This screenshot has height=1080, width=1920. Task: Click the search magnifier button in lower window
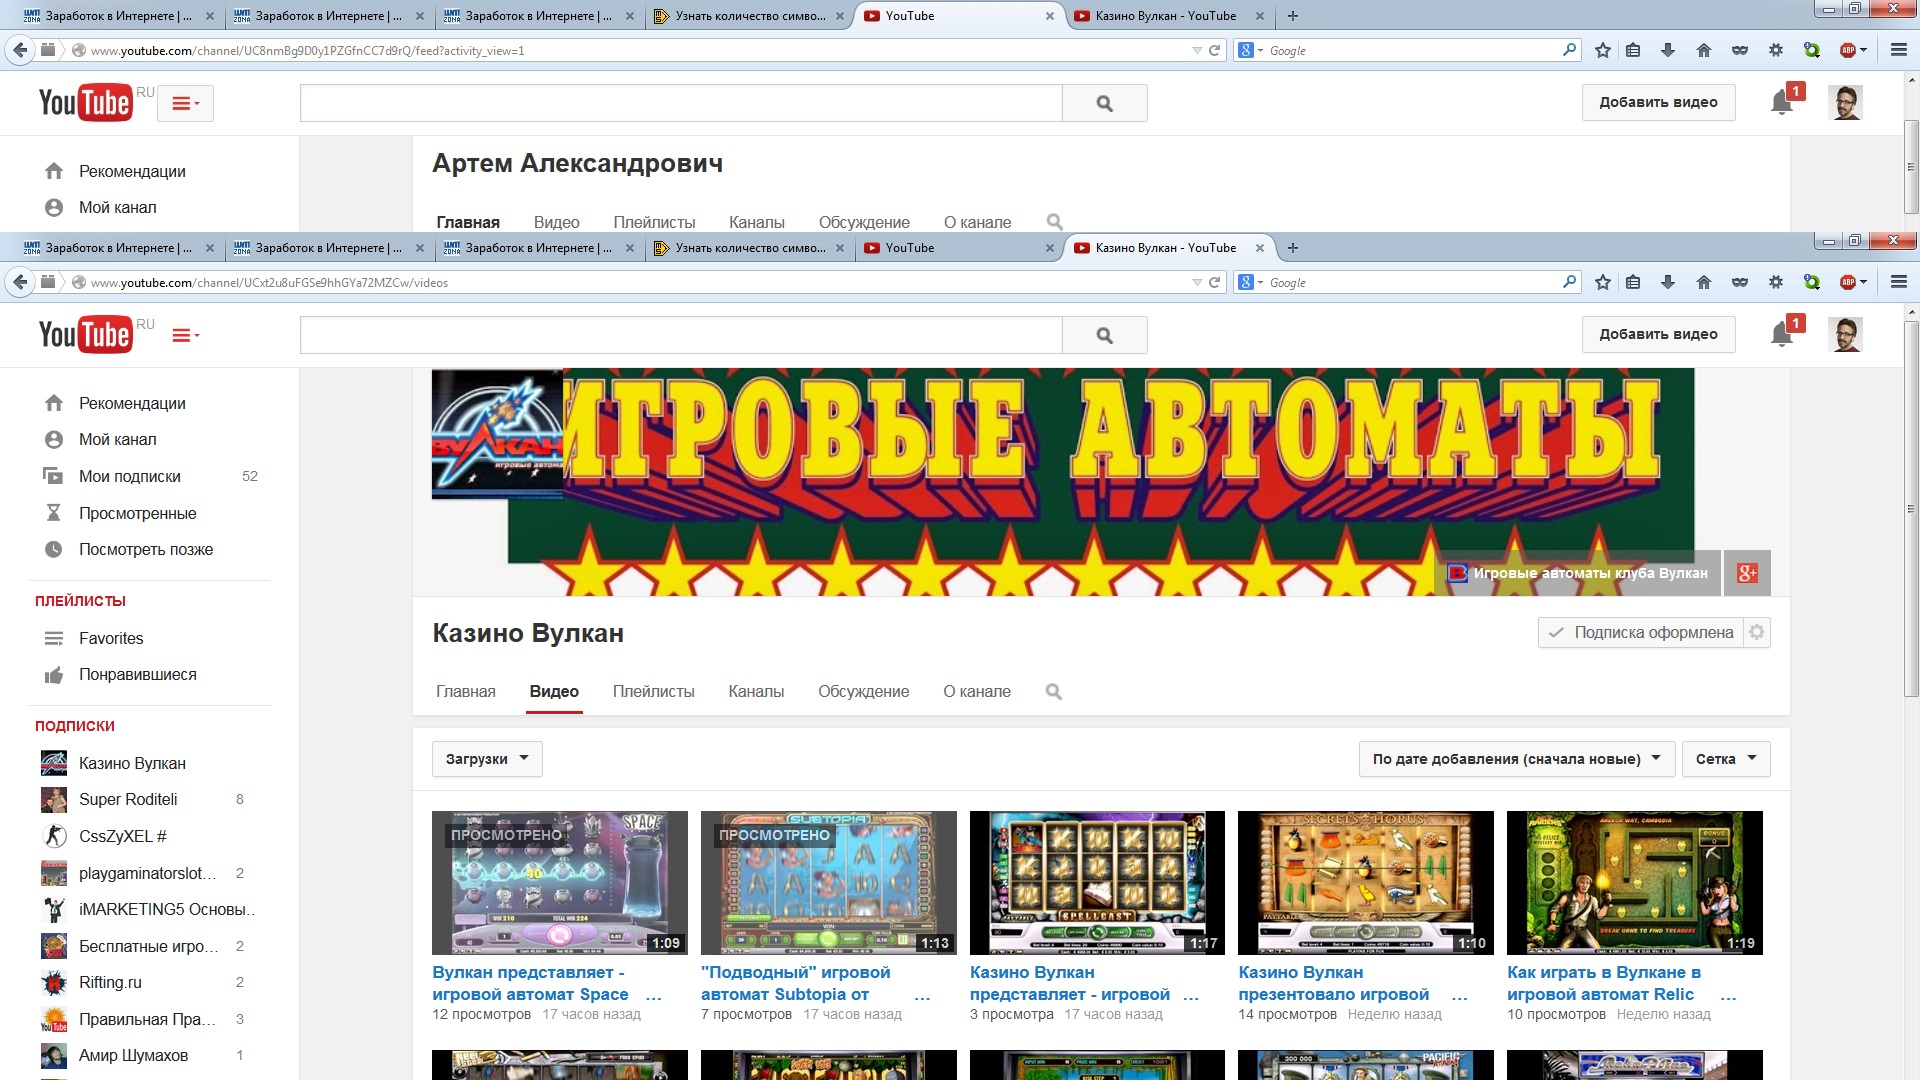[x=1104, y=335]
